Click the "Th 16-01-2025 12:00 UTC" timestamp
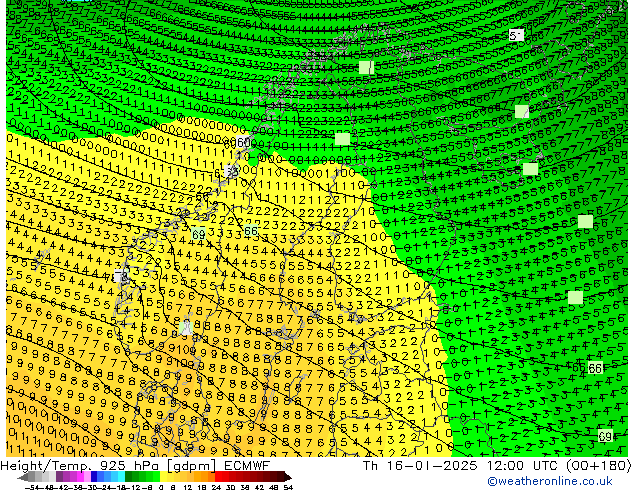This screenshot has width=634, height=490. [462, 465]
